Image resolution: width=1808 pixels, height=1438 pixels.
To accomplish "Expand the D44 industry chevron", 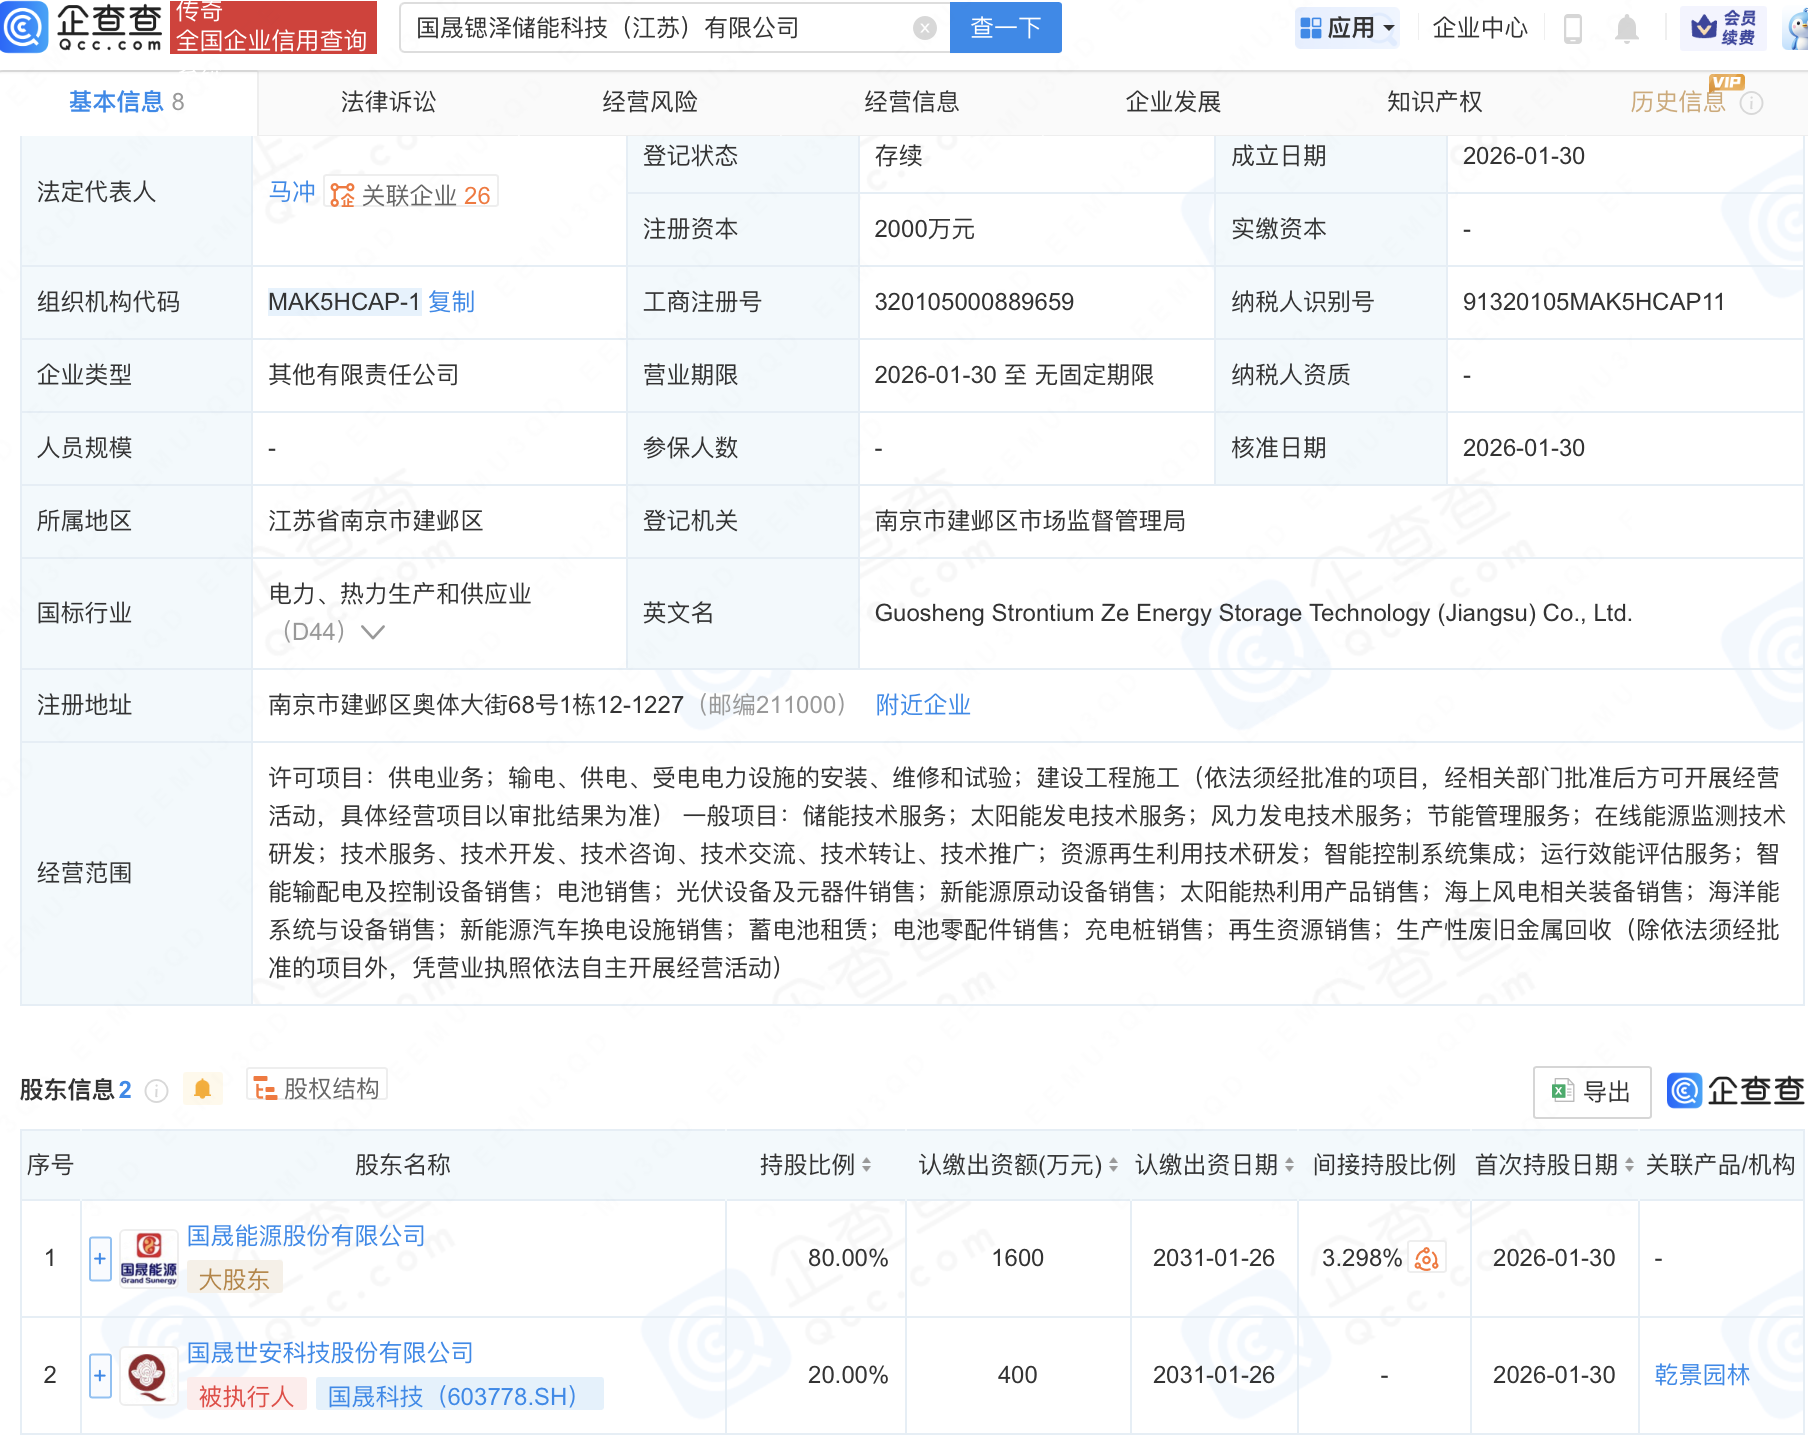I will click(372, 631).
